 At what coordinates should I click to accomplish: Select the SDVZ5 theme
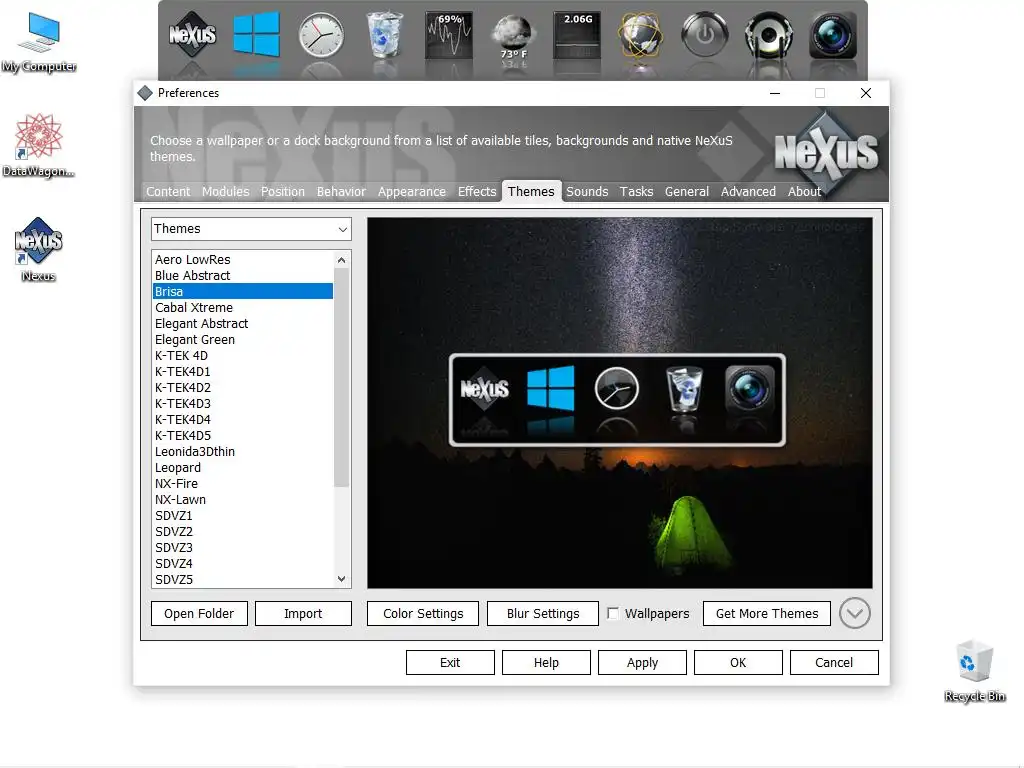pyautogui.click(x=242, y=579)
